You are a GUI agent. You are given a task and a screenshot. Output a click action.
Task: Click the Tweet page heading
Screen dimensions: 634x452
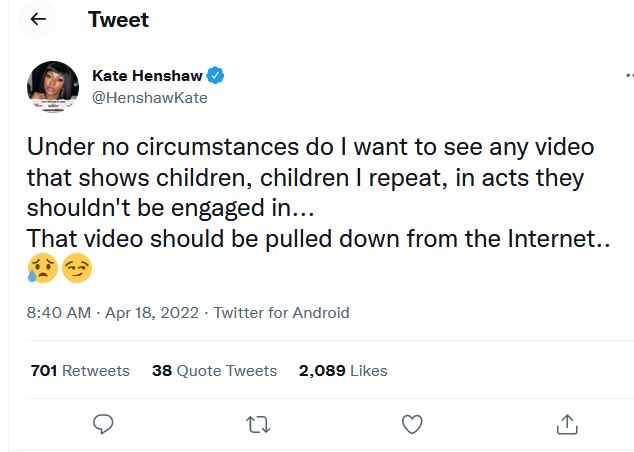[x=118, y=19]
